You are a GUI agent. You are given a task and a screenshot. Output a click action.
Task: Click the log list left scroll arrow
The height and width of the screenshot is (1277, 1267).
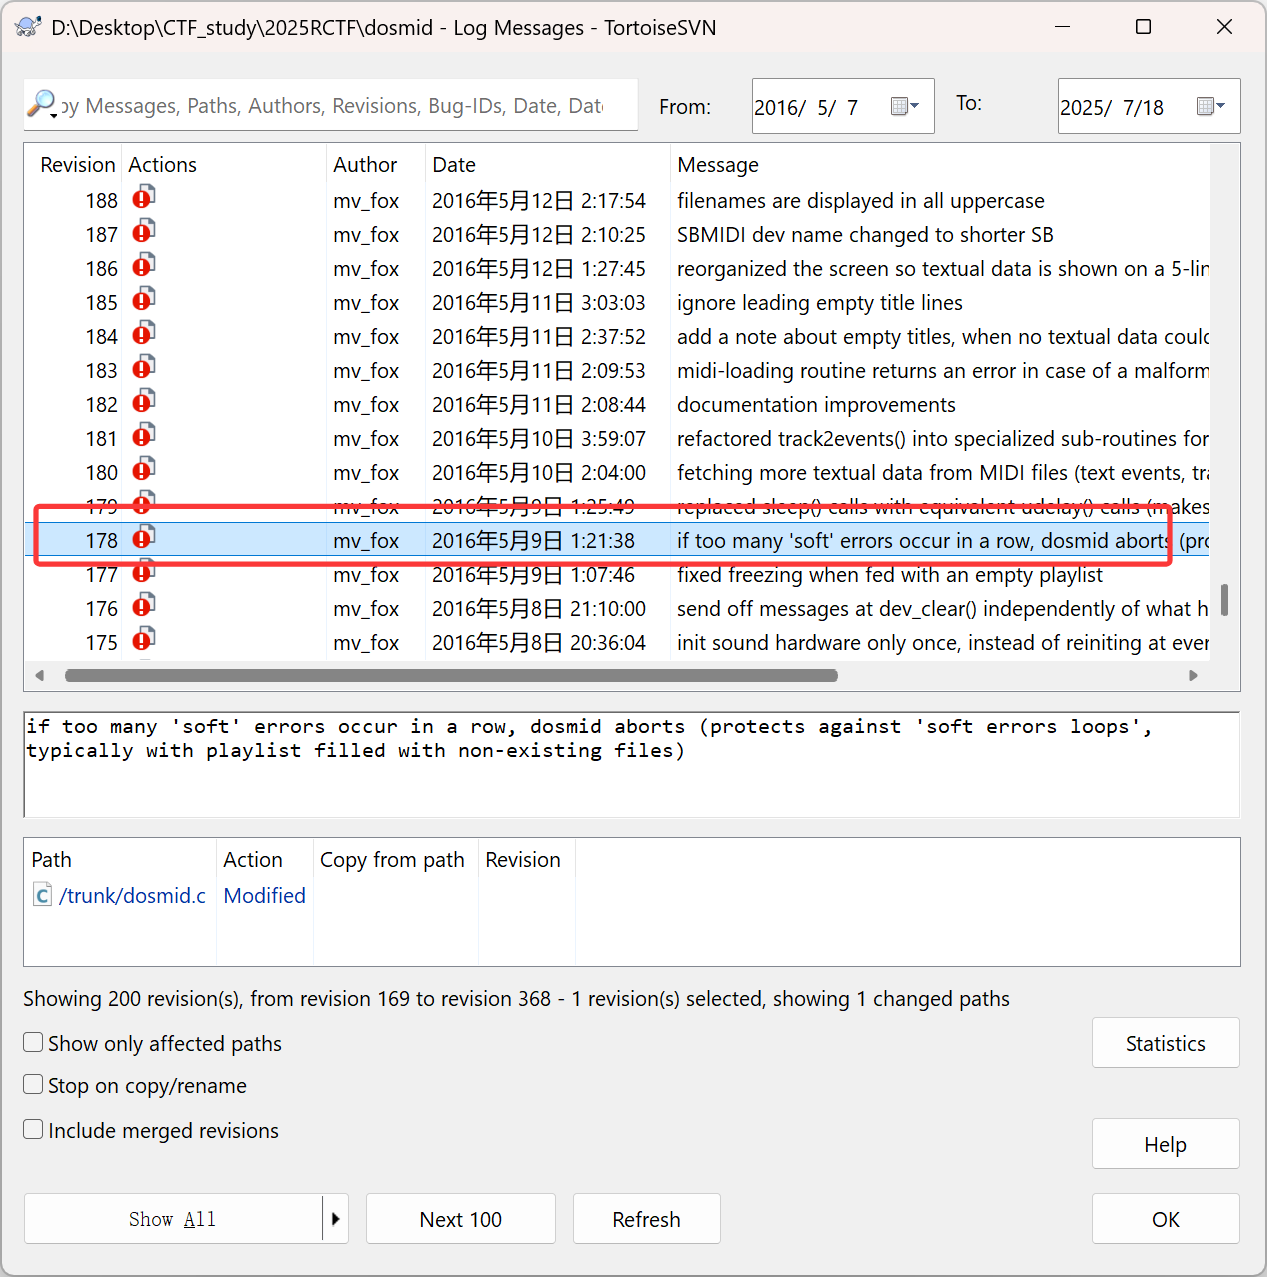[40, 675]
